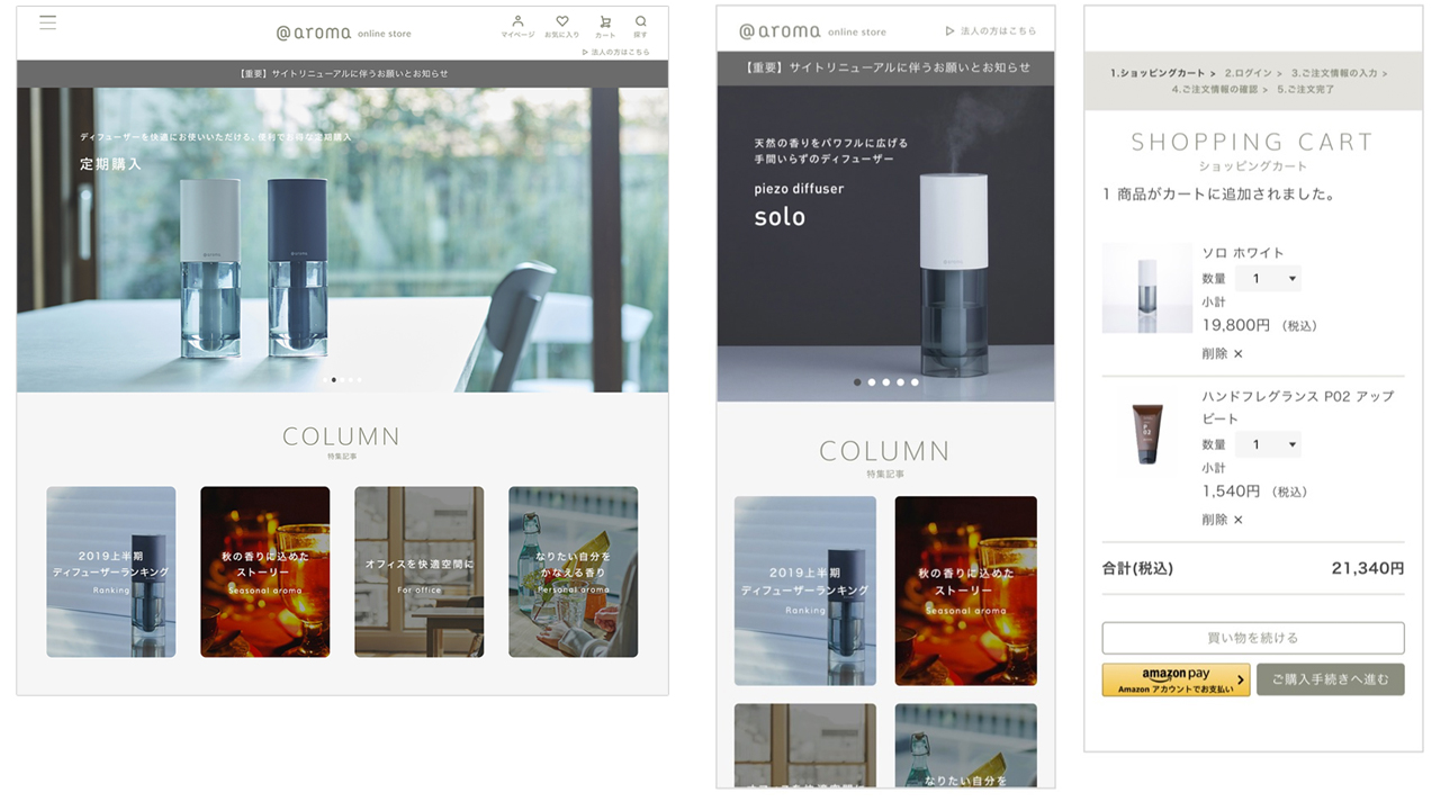This screenshot has width=1440, height=810.
Task: Open quantity dropdown for ハンドフレグランス P02
Action: point(1268,445)
